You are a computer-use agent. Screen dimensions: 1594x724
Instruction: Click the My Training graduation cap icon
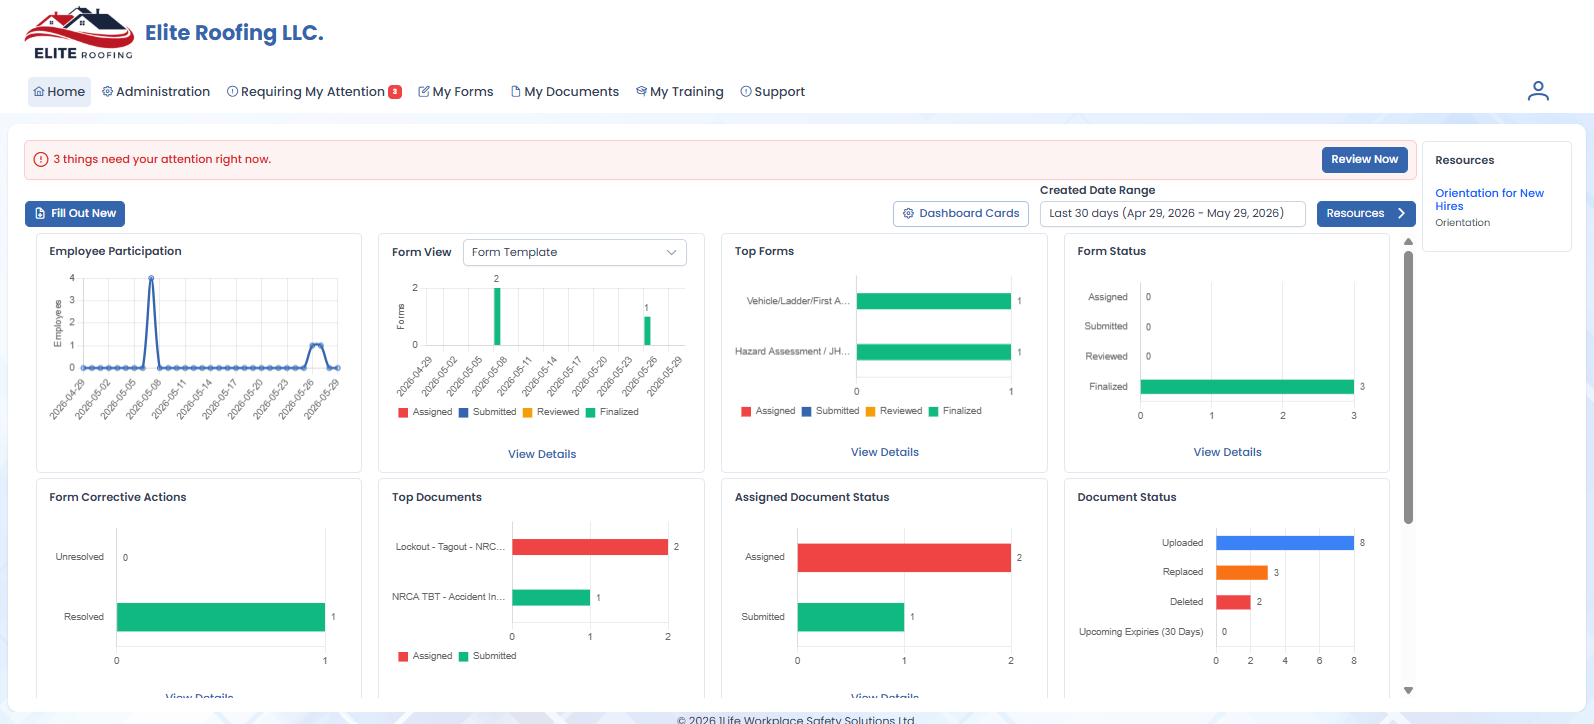(x=642, y=91)
